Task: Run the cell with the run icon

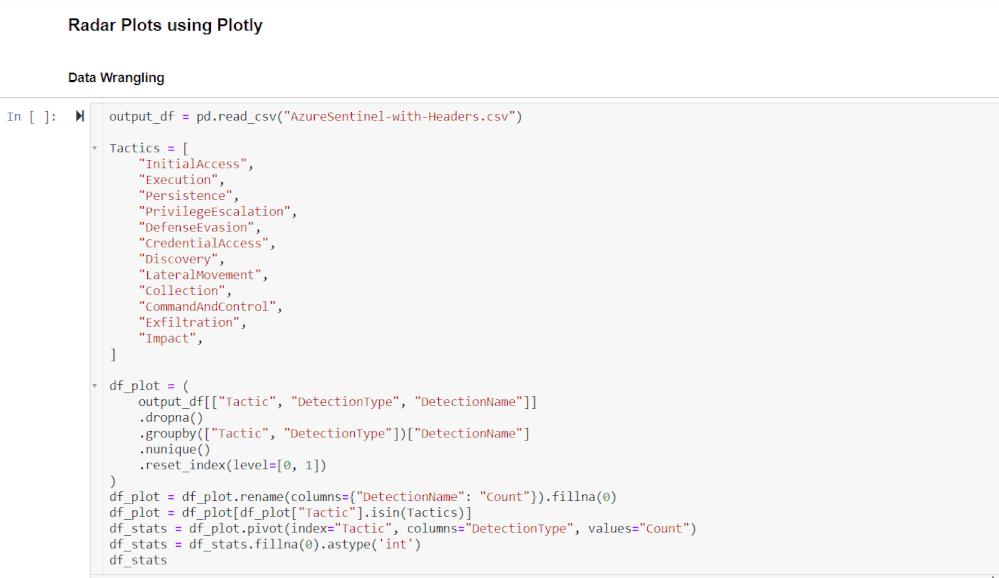Action: click(x=80, y=116)
